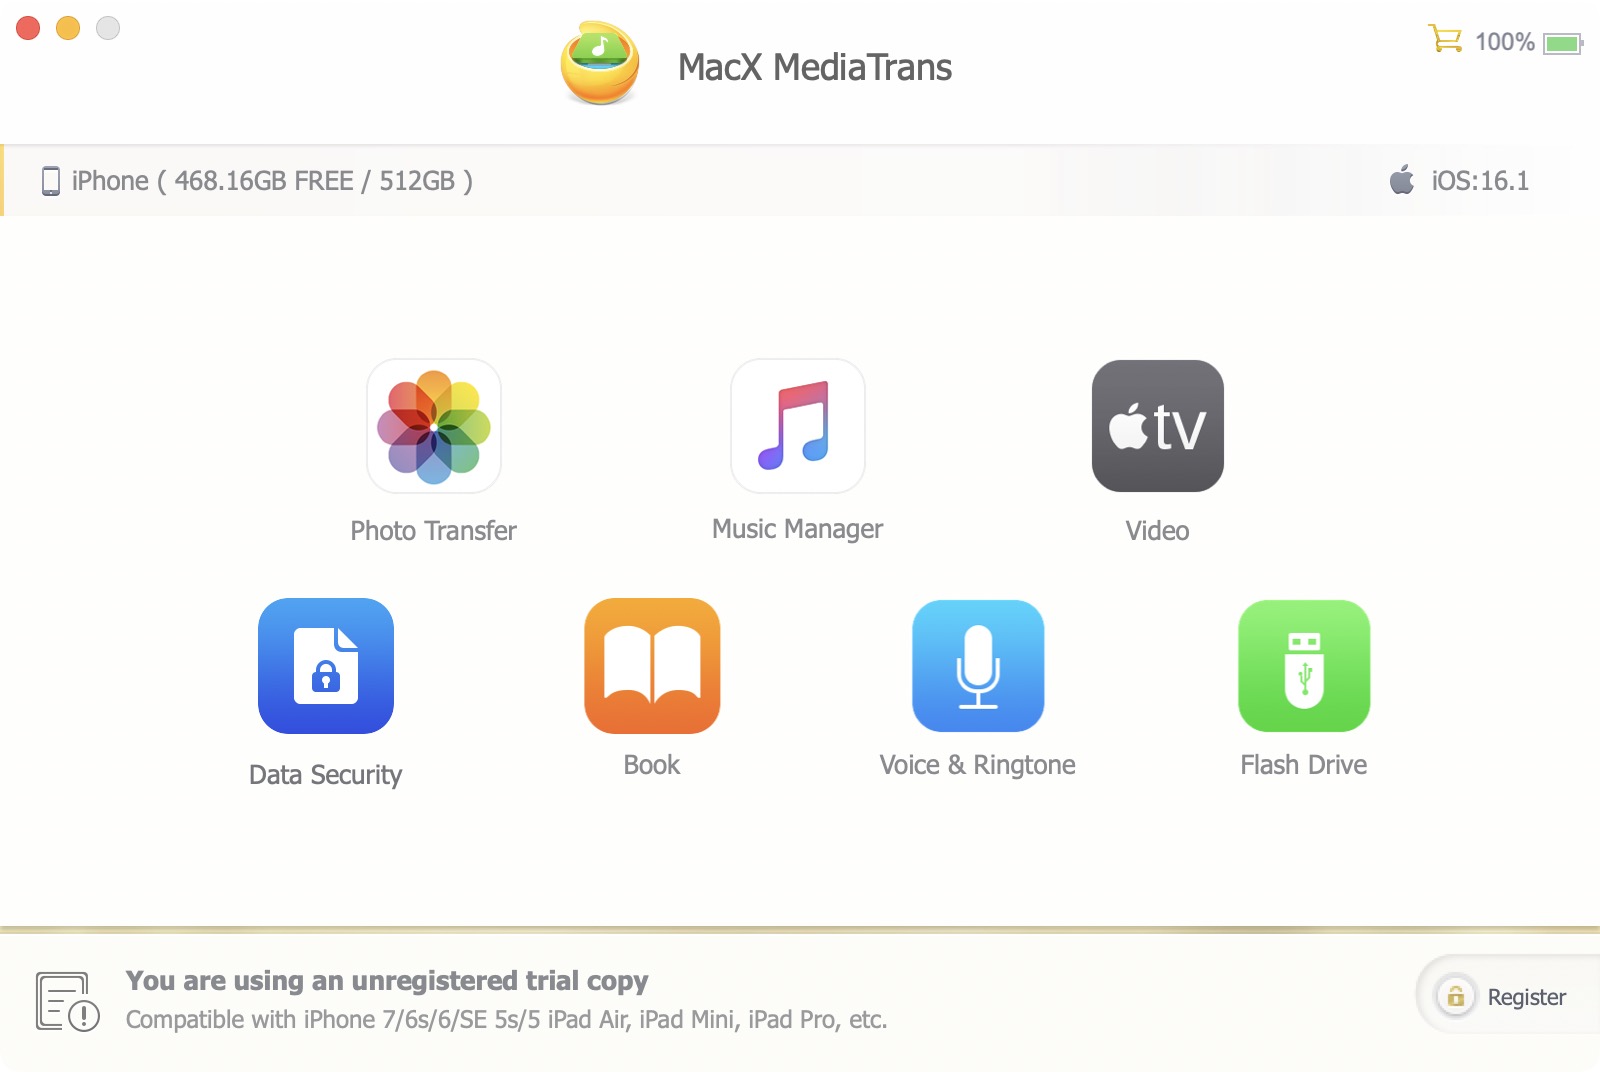This screenshot has width=1600, height=1072.
Task: Open the Apple TV Video icon
Action: click(x=1158, y=426)
